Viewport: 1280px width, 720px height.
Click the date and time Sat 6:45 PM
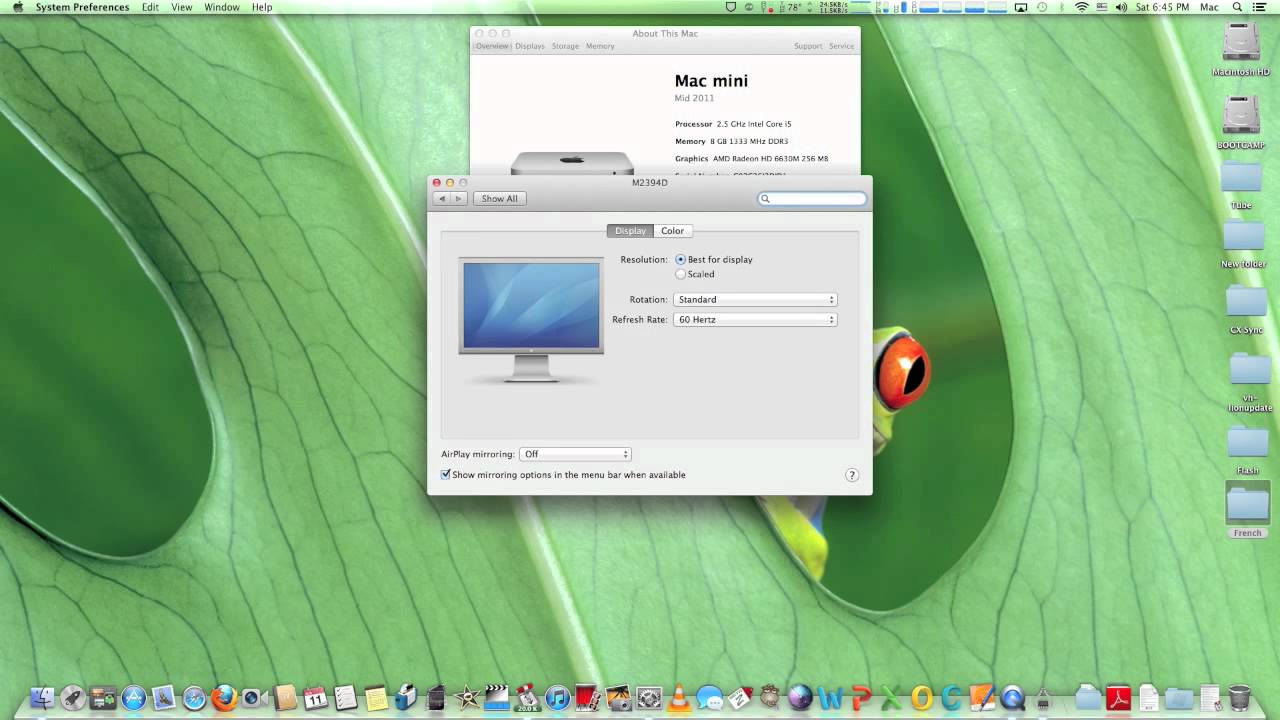pos(1162,7)
